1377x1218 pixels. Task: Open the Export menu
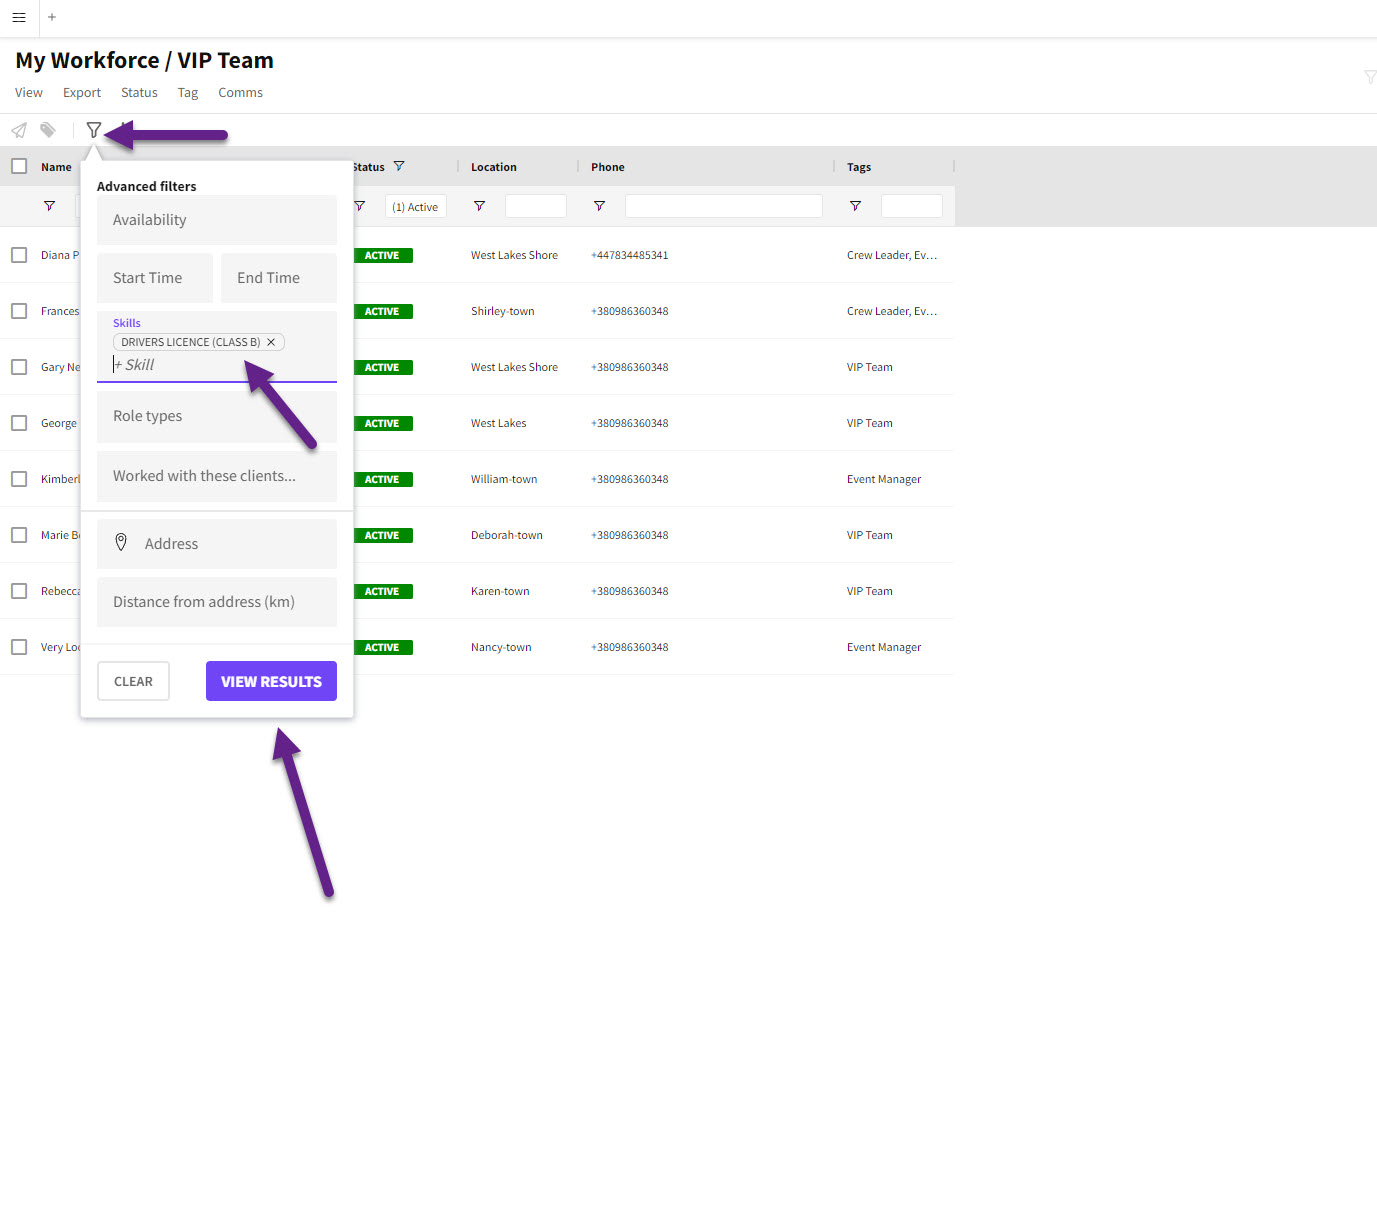[82, 92]
